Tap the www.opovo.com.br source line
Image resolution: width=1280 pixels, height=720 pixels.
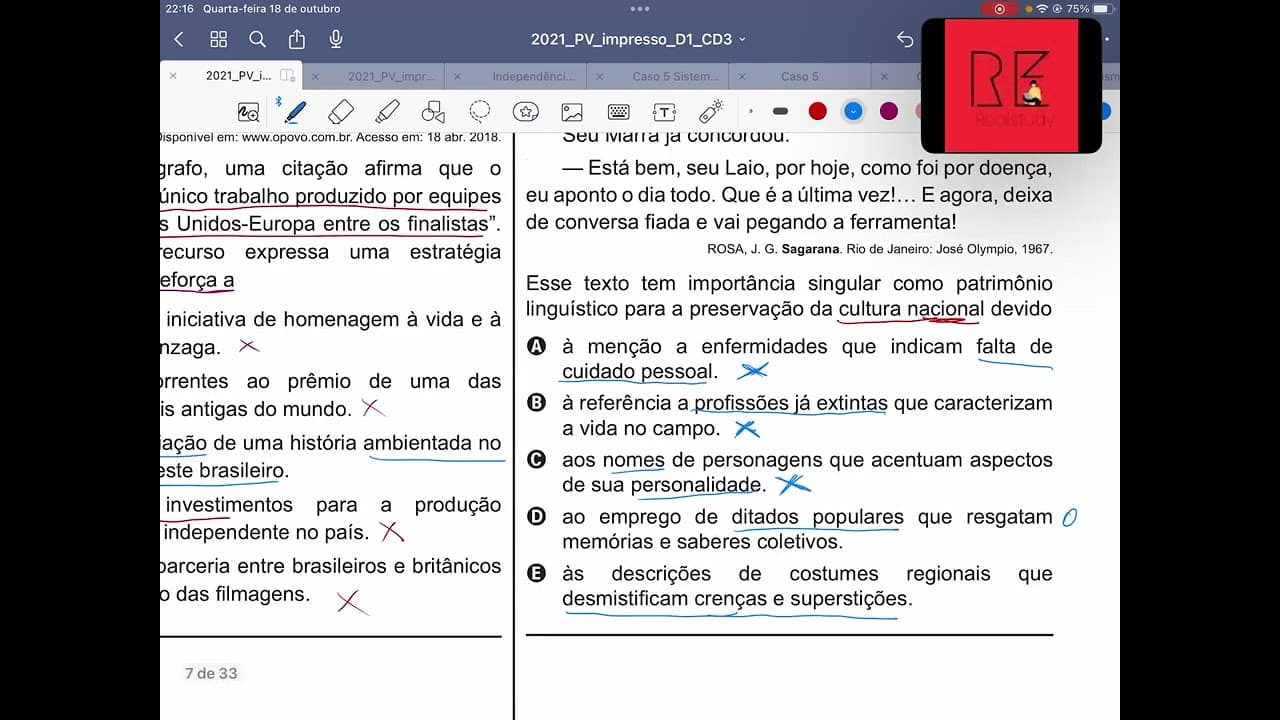tap(330, 138)
